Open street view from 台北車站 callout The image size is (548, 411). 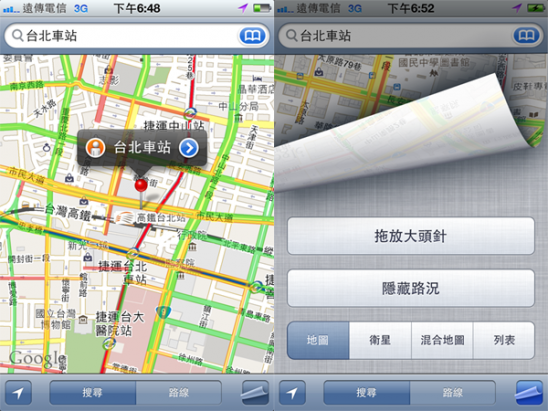coord(95,148)
